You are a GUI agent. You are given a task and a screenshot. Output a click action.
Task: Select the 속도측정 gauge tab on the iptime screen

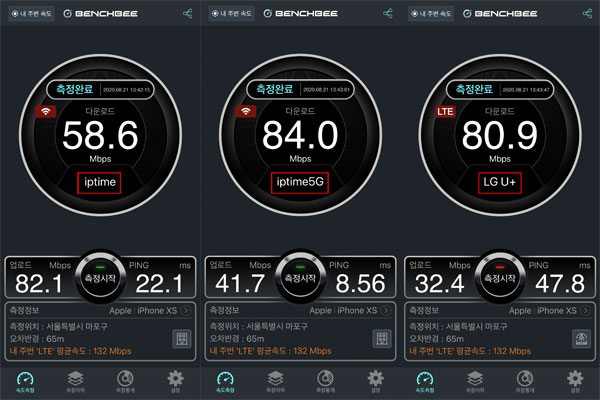point(25,382)
